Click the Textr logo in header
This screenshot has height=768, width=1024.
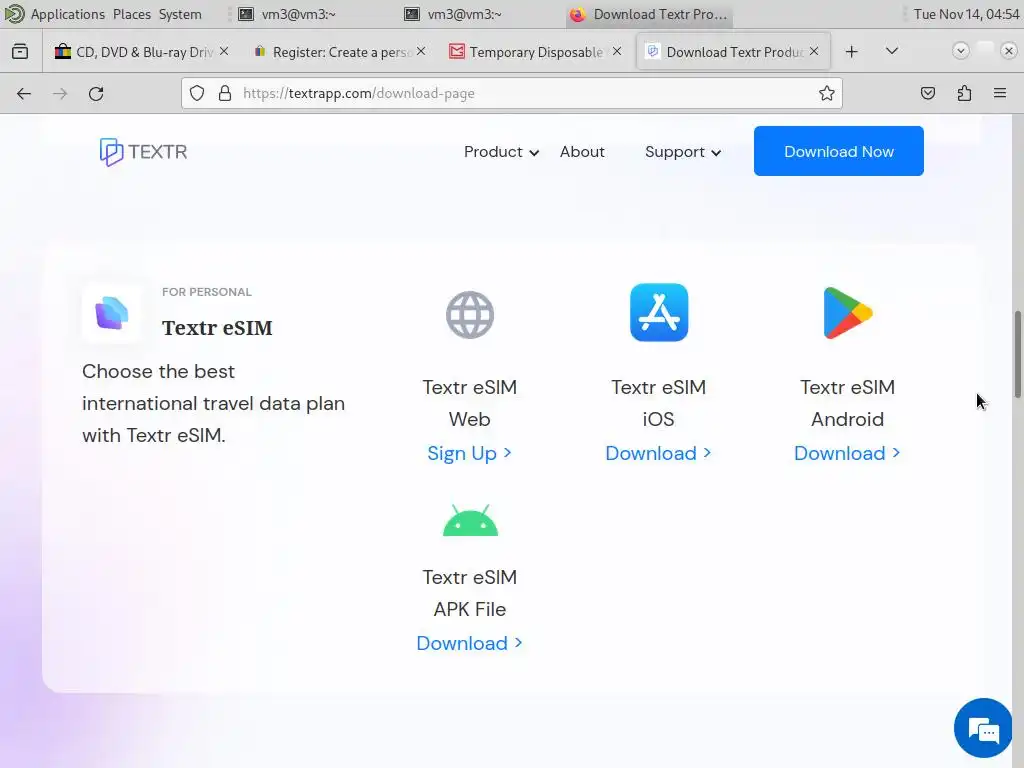click(143, 152)
